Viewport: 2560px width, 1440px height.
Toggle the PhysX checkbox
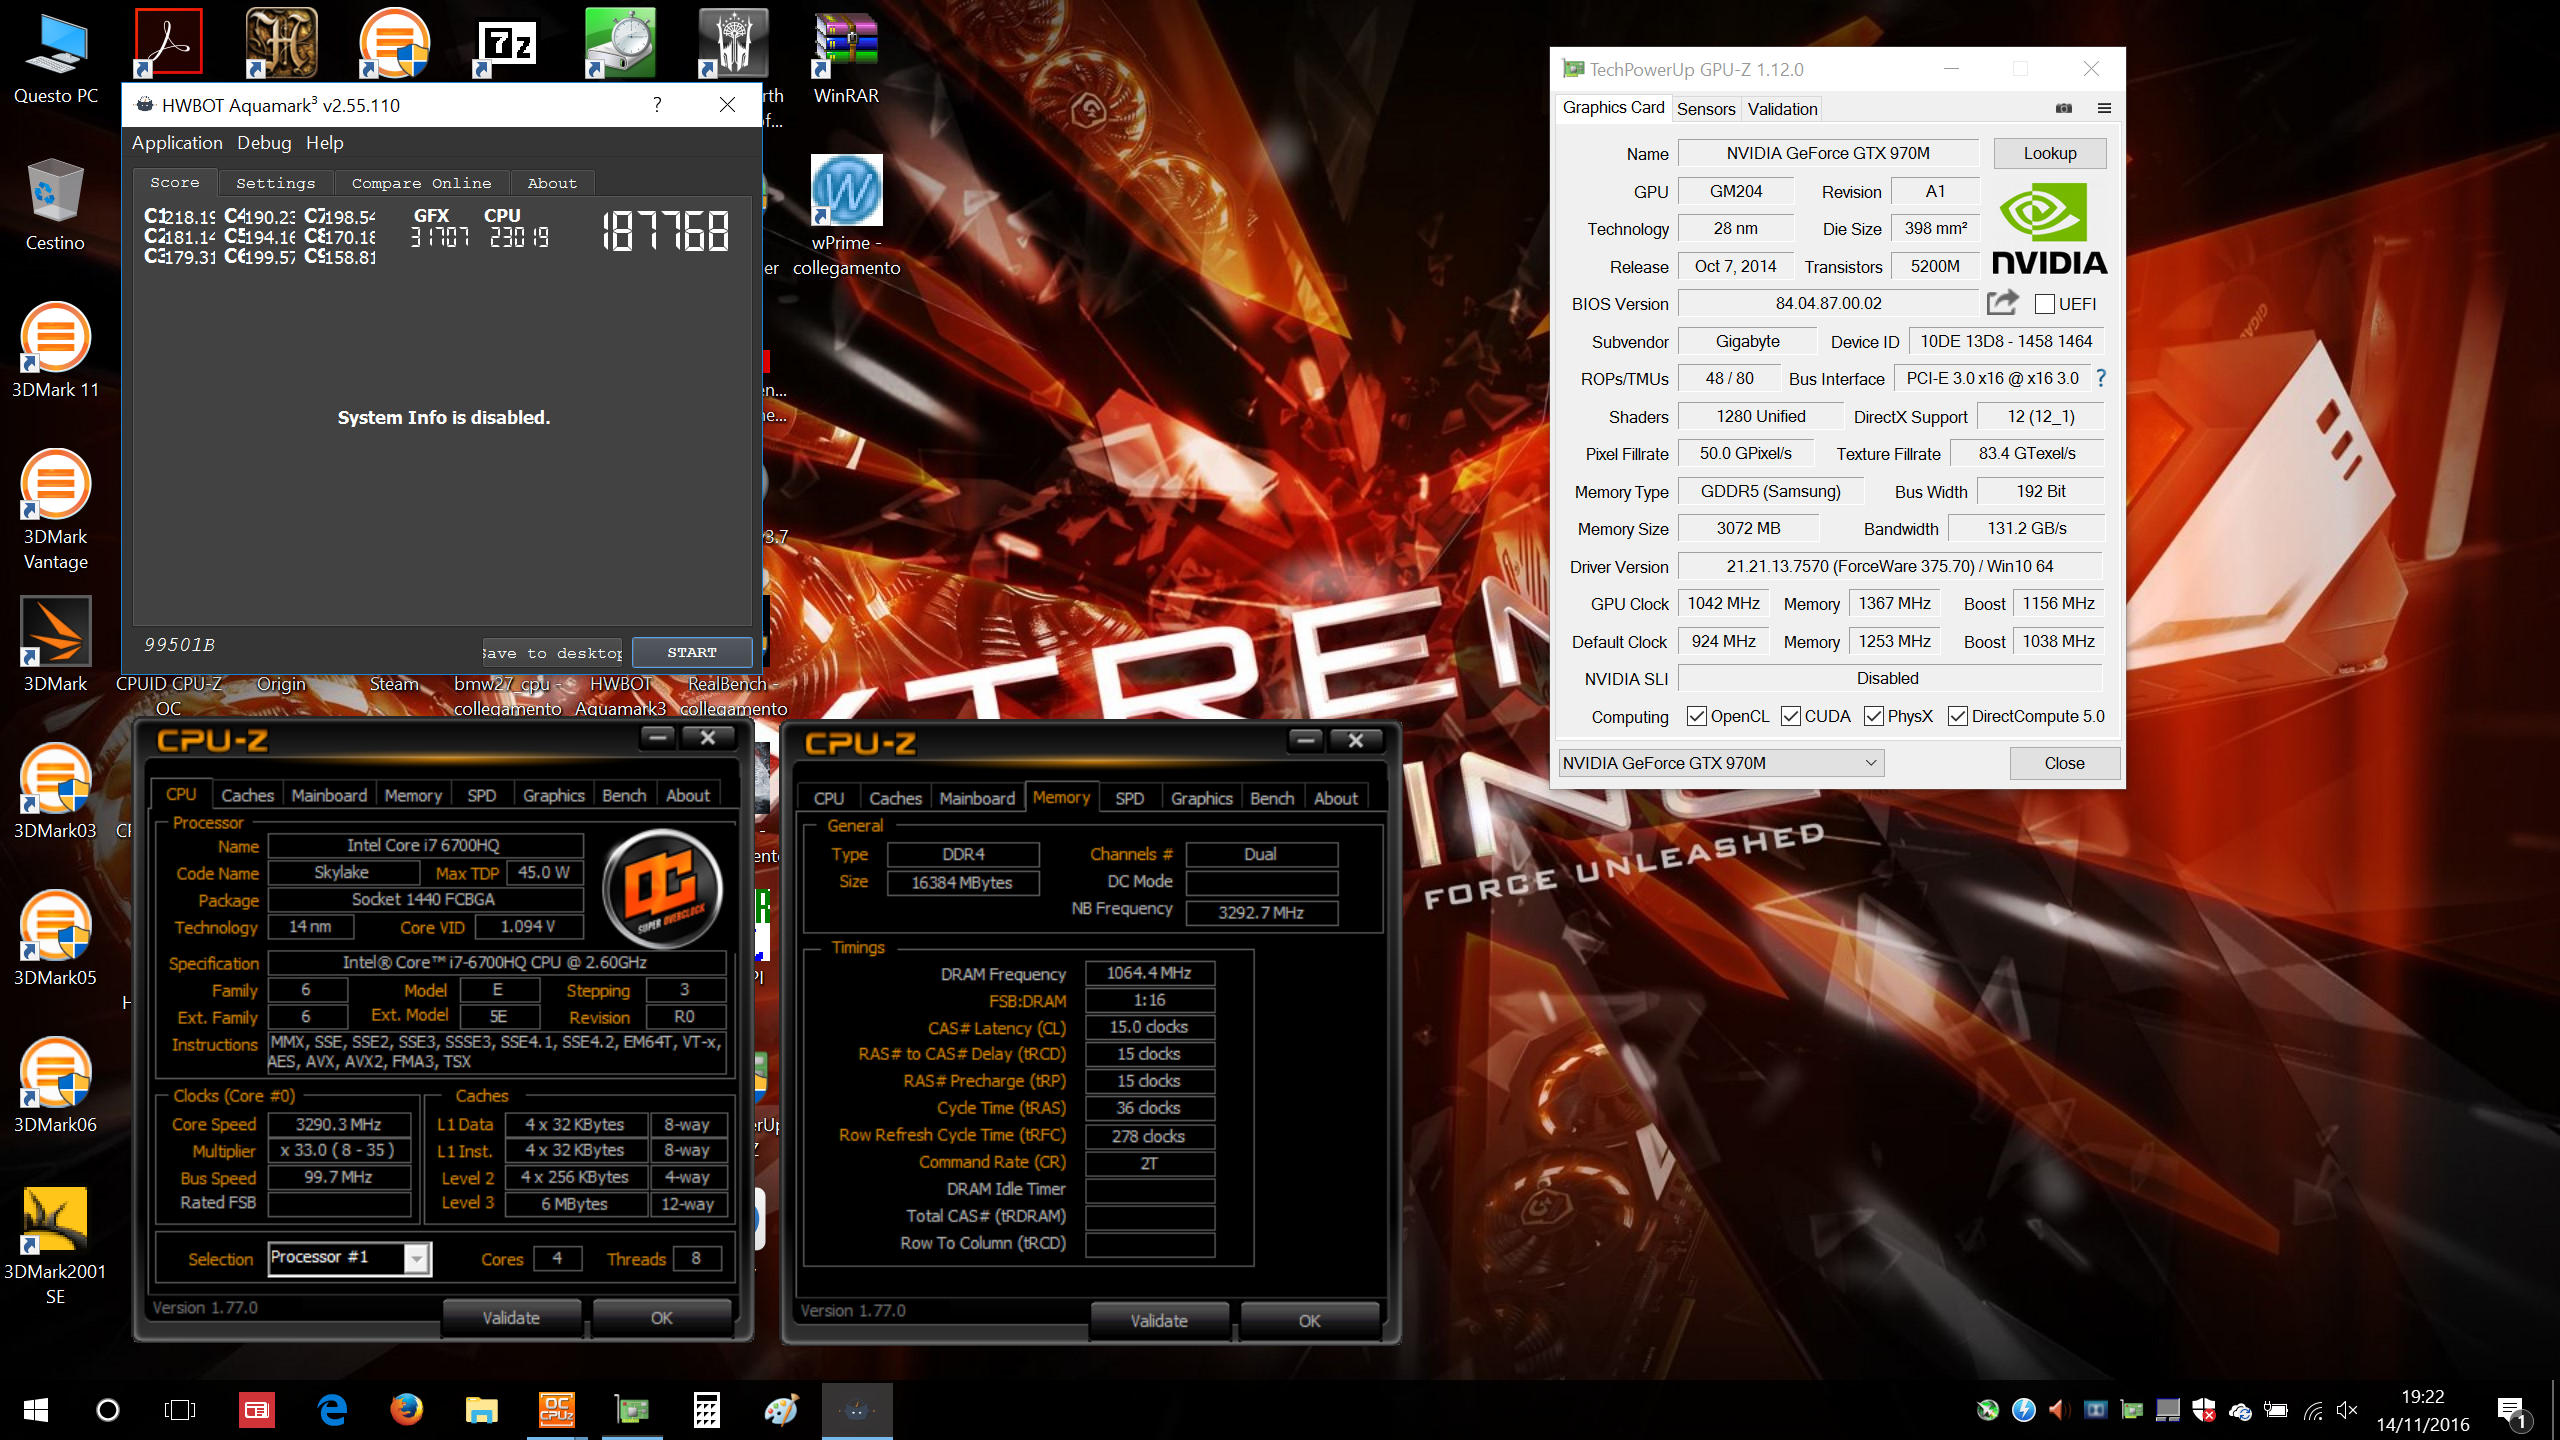tap(1874, 716)
